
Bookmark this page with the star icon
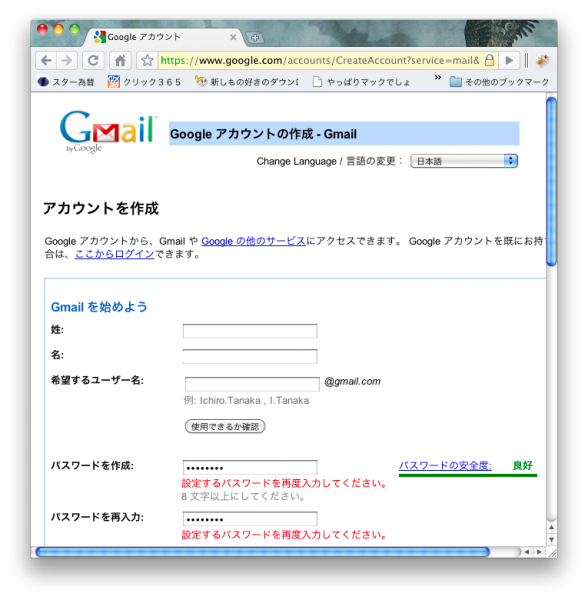[147, 60]
